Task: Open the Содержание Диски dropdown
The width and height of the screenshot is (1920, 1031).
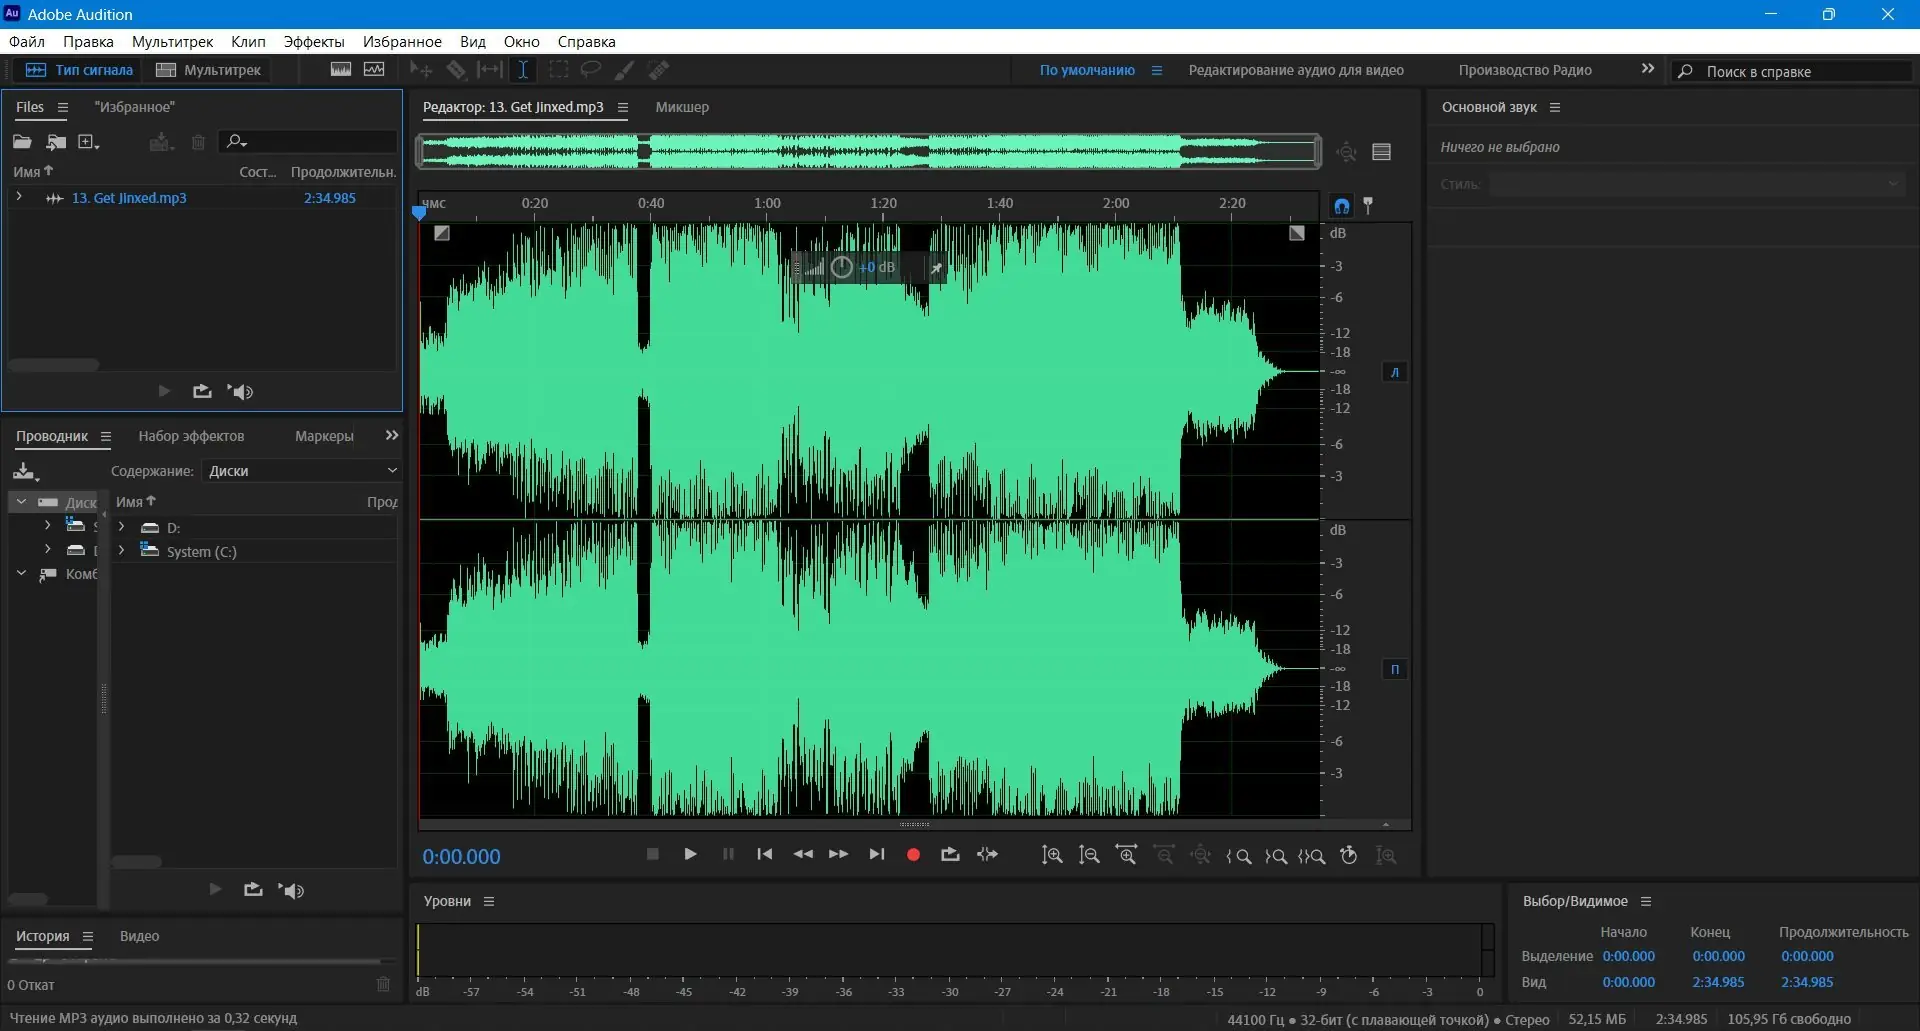Action: pos(301,471)
